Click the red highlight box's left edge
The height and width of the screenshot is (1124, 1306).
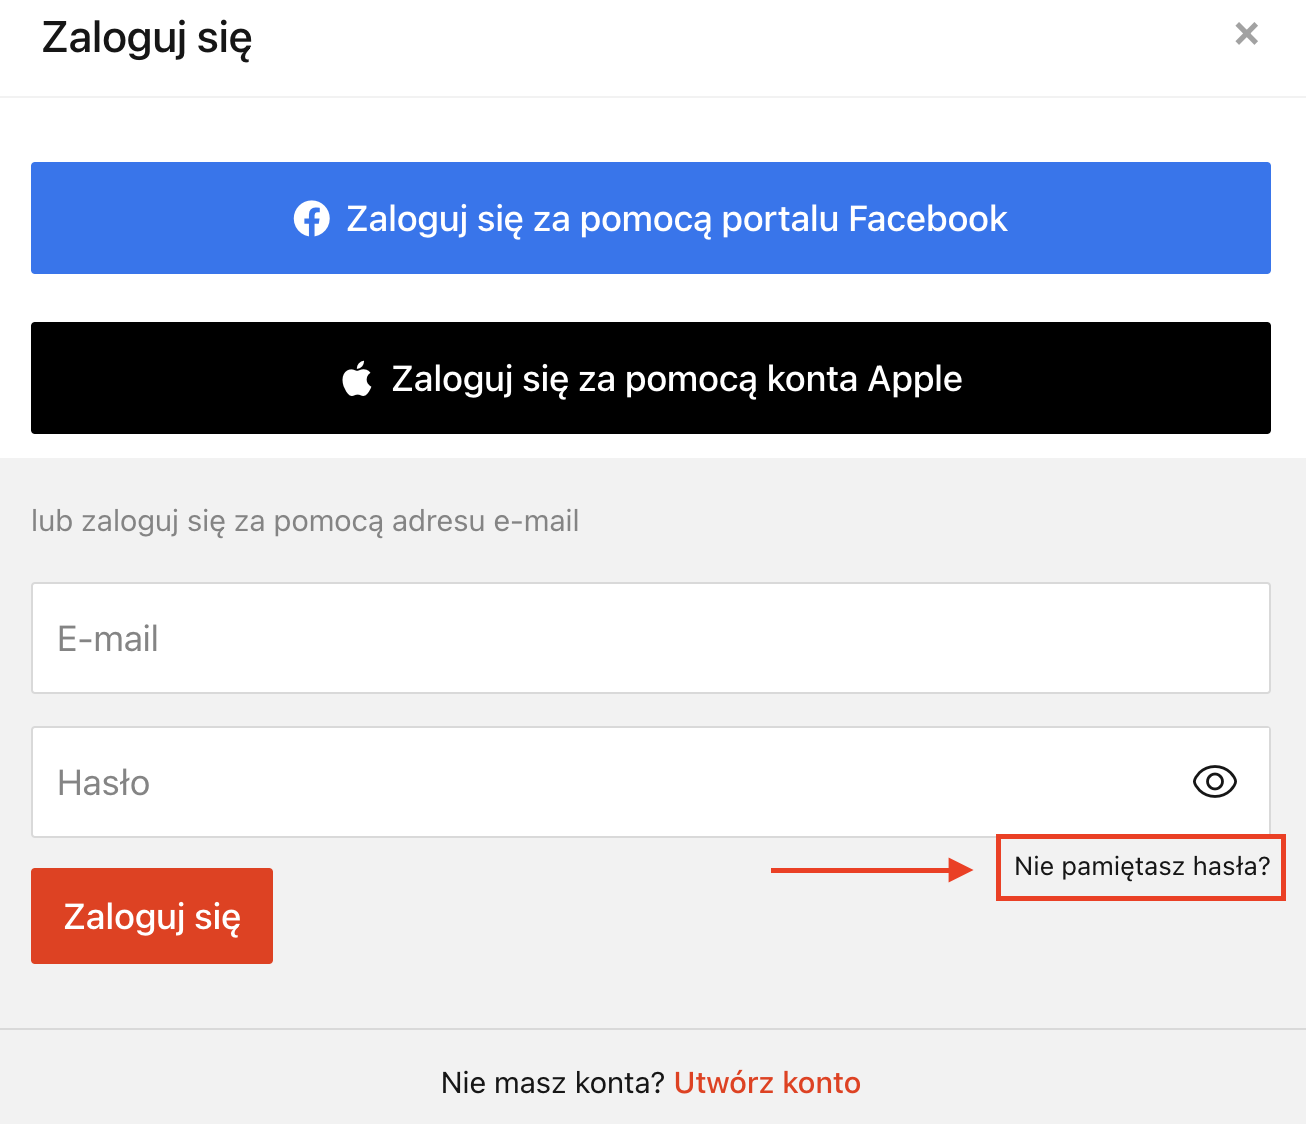pyautogui.click(x=998, y=868)
